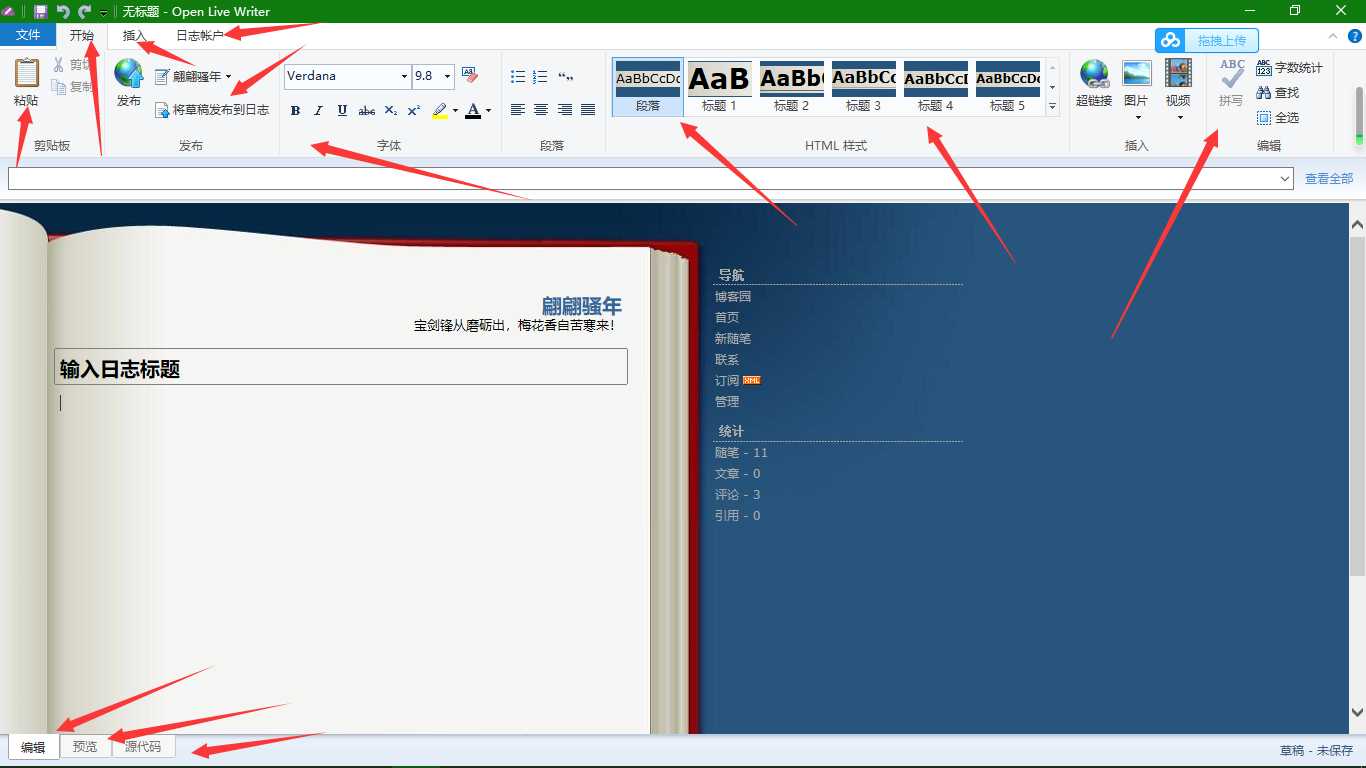Expand the HTML styles gallery more arrow

pyautogui.click(x=1052, y=106)
